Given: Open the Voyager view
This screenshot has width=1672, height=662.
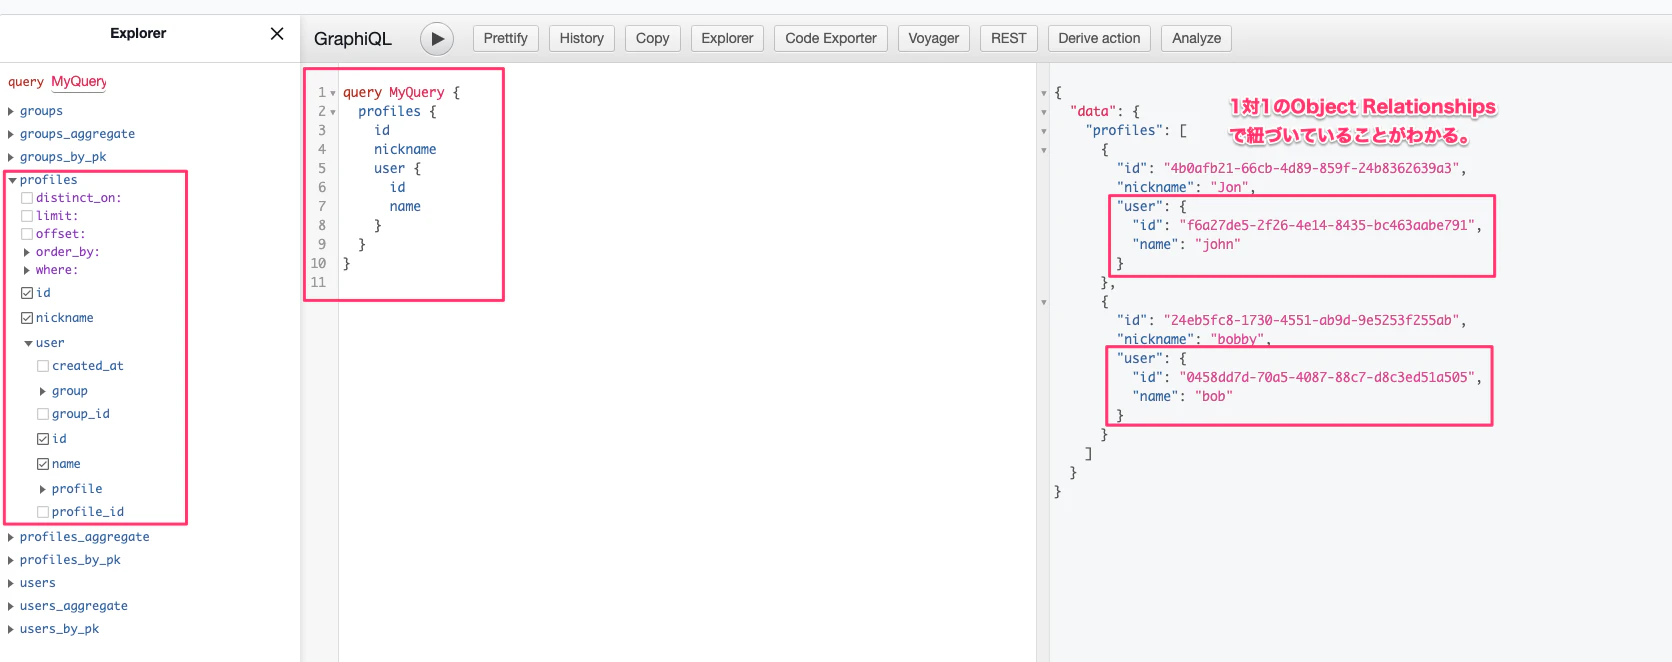Looking at the screenshot, I should [x=934, y=39].
